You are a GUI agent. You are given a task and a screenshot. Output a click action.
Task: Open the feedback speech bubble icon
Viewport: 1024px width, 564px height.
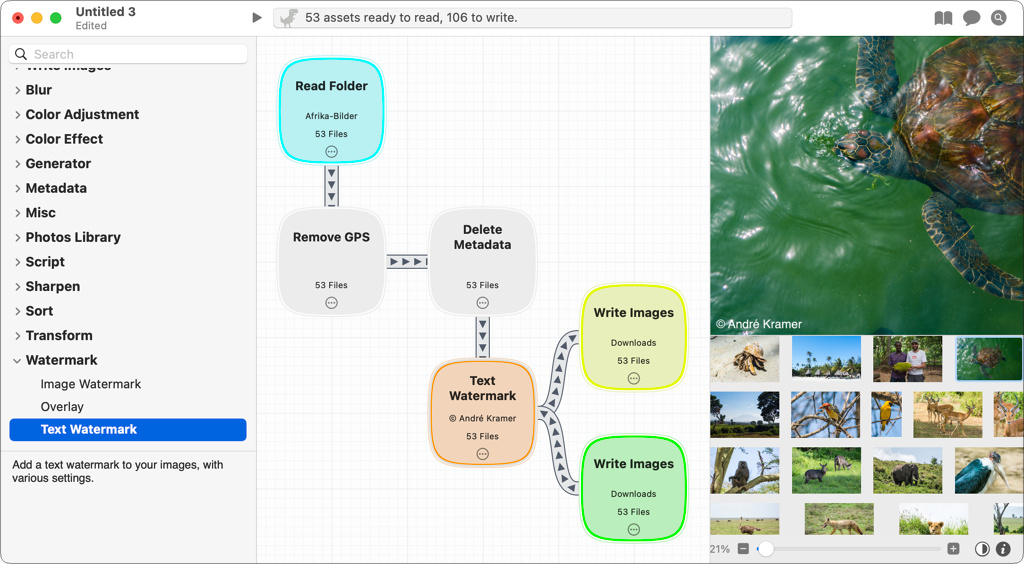point(971,18)
